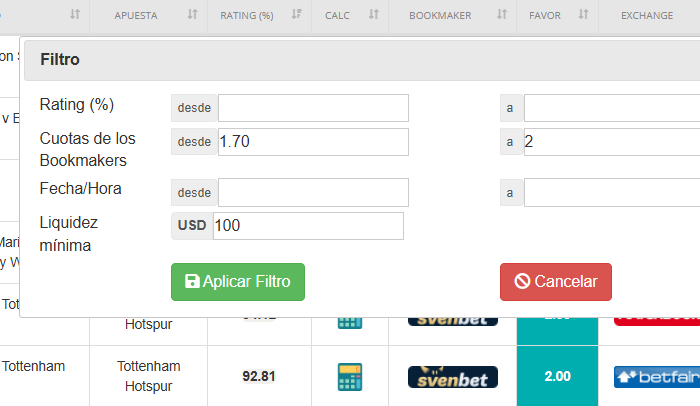Screen dimensions: 700x406
Task: Open the Svenbet bookmaker logo in bottom row
Action: click(452, 377)
